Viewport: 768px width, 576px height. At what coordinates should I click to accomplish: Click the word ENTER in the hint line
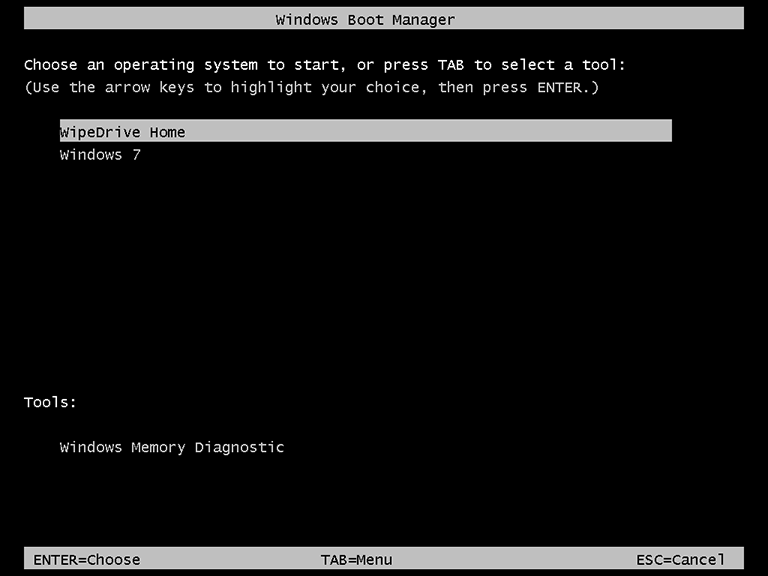coord(559,87)
